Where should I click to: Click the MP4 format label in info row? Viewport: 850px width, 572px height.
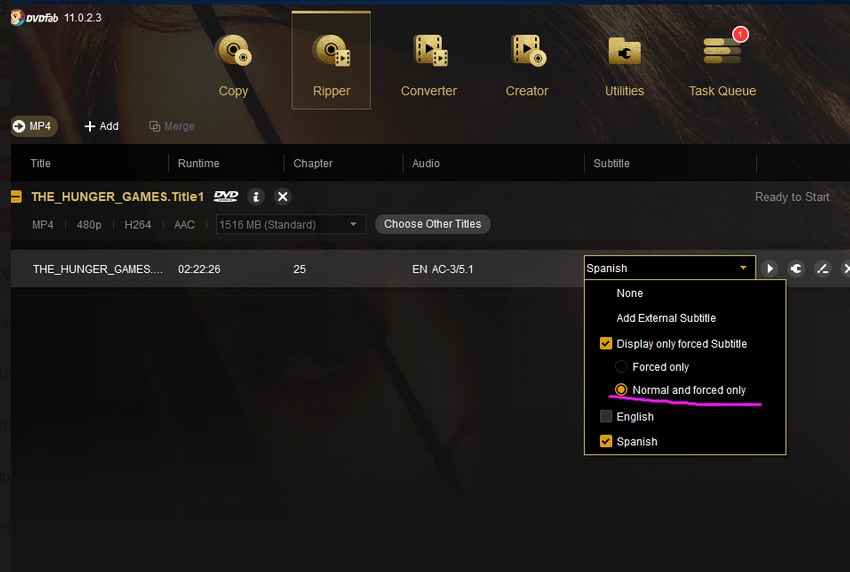pyautogui.click(x=43, y=224)
